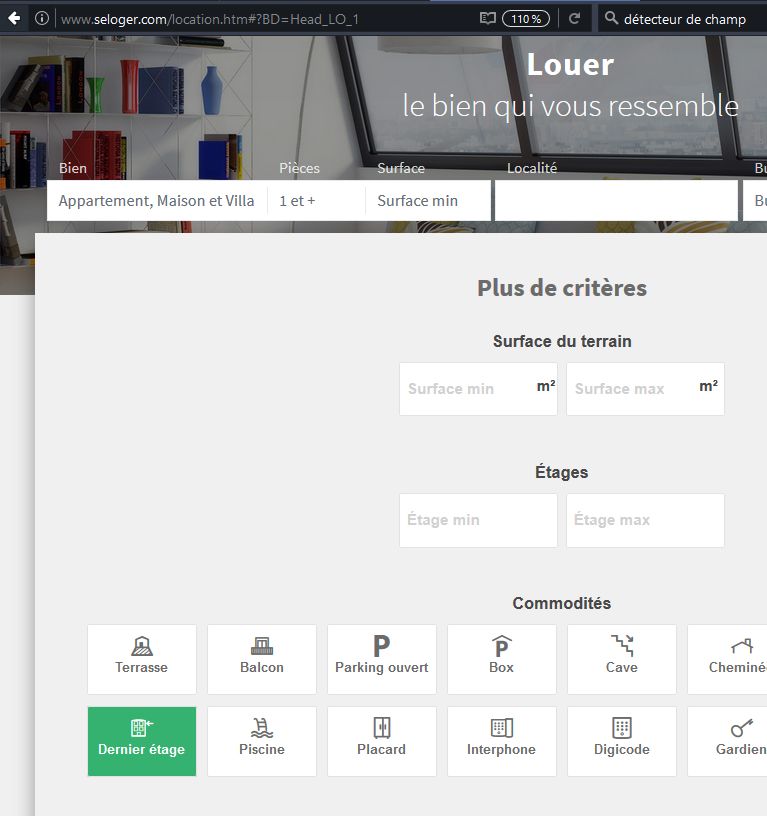Click terrain 'Surface min' field
The width and height of the screenshot is (767, 816).
[x=478, y=389]
